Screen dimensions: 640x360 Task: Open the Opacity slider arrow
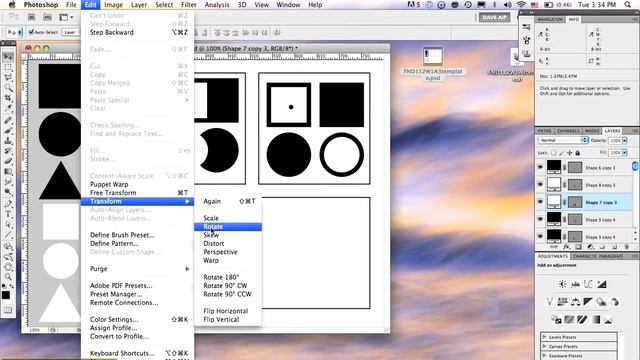624,140
